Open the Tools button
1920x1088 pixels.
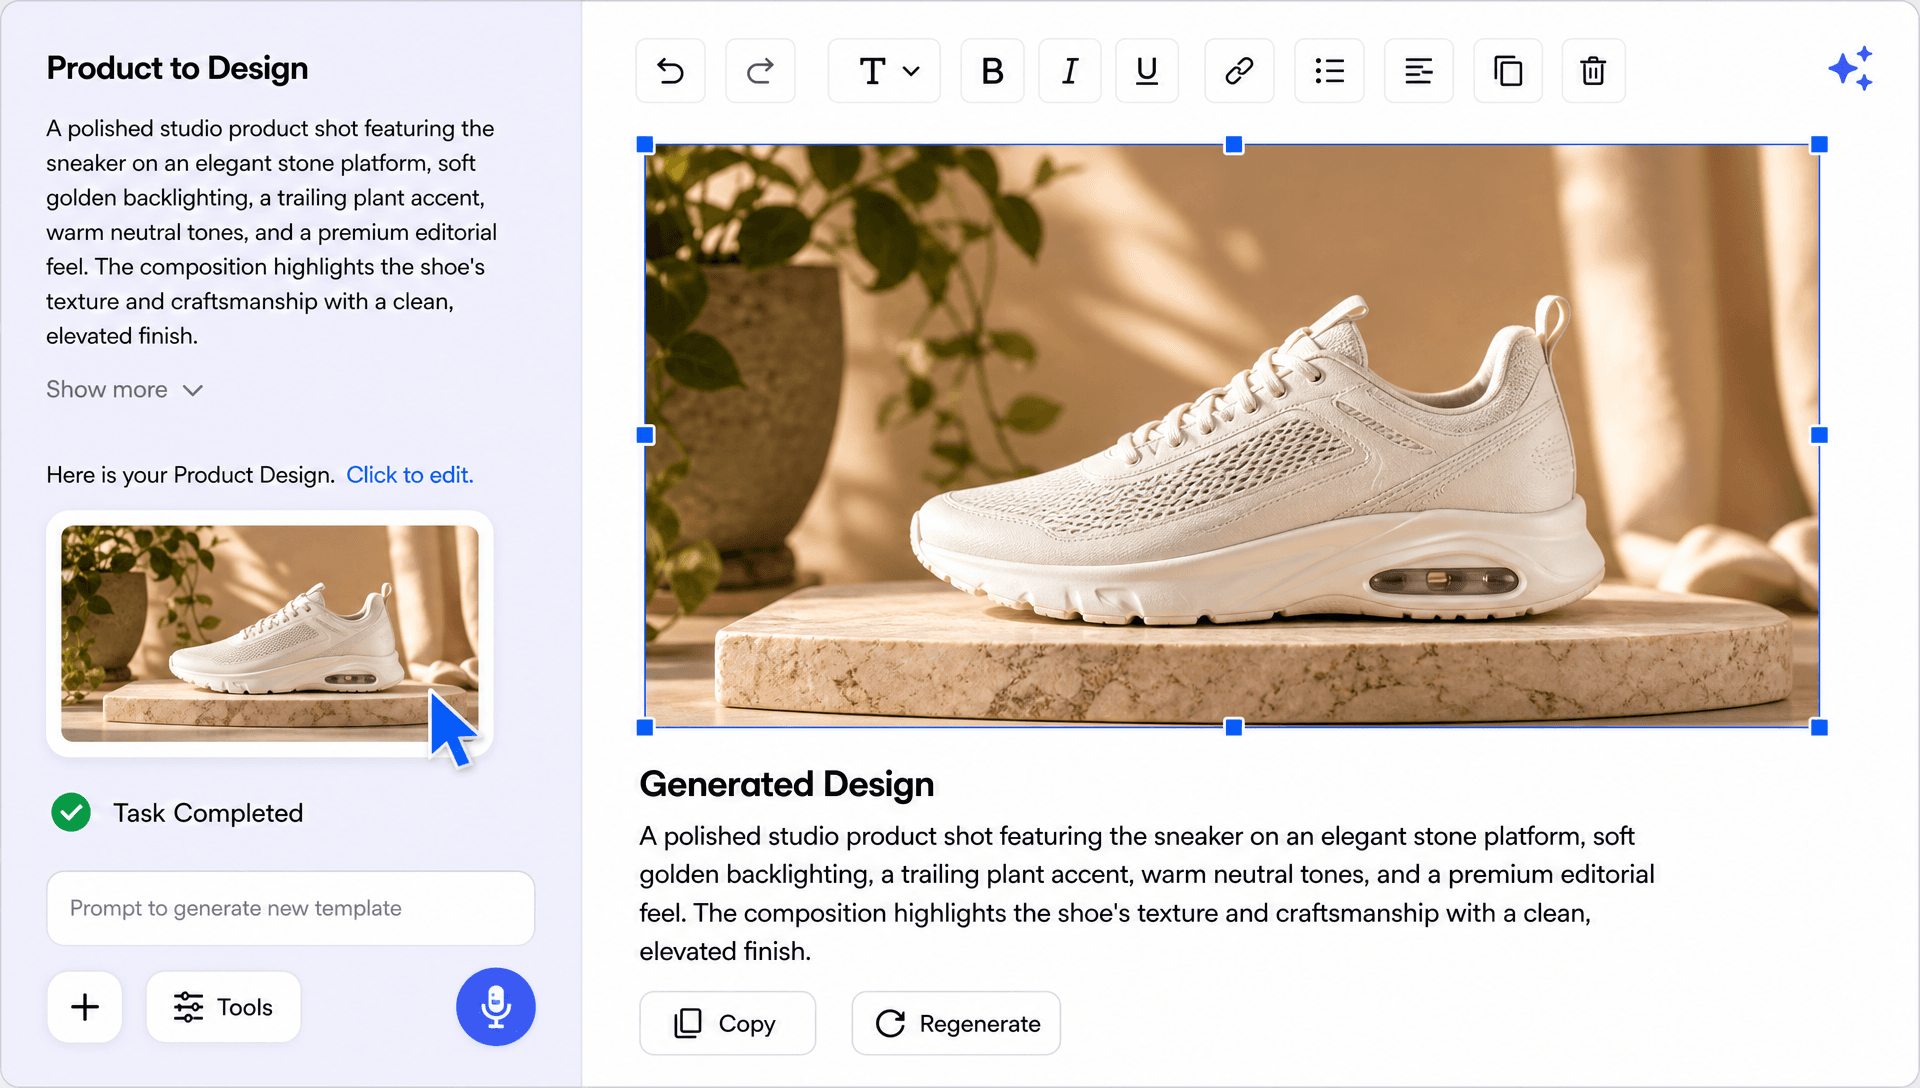tap(223, 1007)
